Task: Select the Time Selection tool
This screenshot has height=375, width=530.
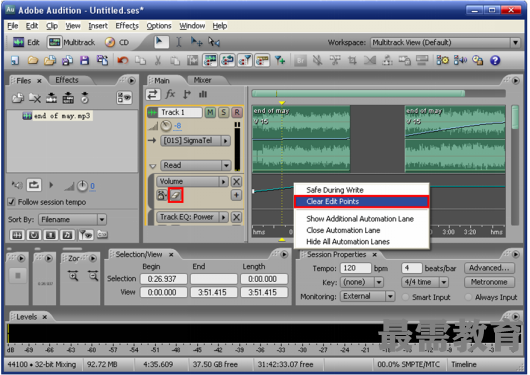Action: pyautogui.click(x=179, y=42)
